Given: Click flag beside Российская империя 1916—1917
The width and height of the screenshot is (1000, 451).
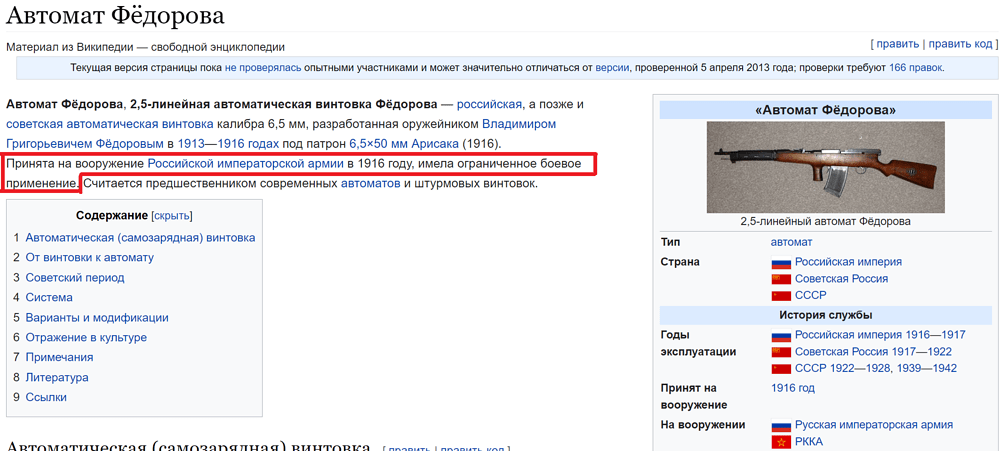Looking at the screenshot, I should 780,335.
